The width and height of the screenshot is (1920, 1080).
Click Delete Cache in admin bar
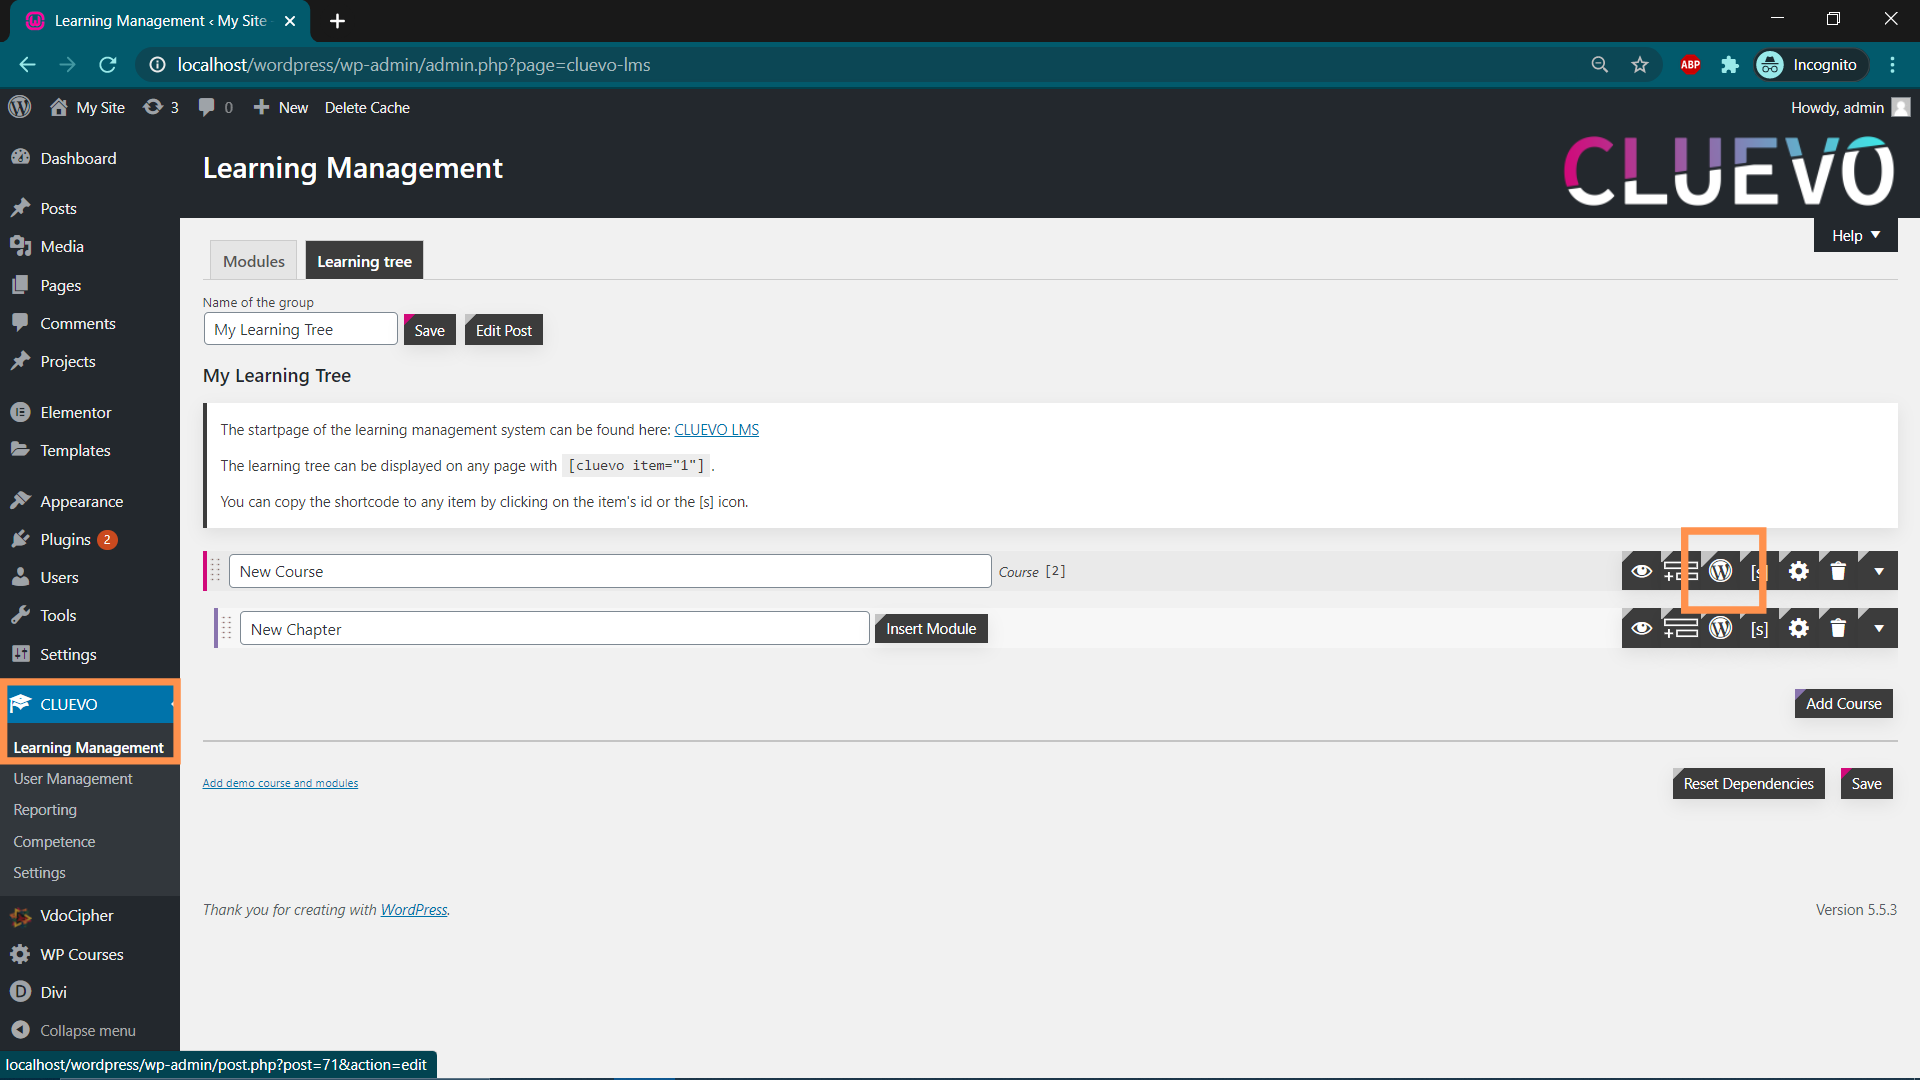367,107
